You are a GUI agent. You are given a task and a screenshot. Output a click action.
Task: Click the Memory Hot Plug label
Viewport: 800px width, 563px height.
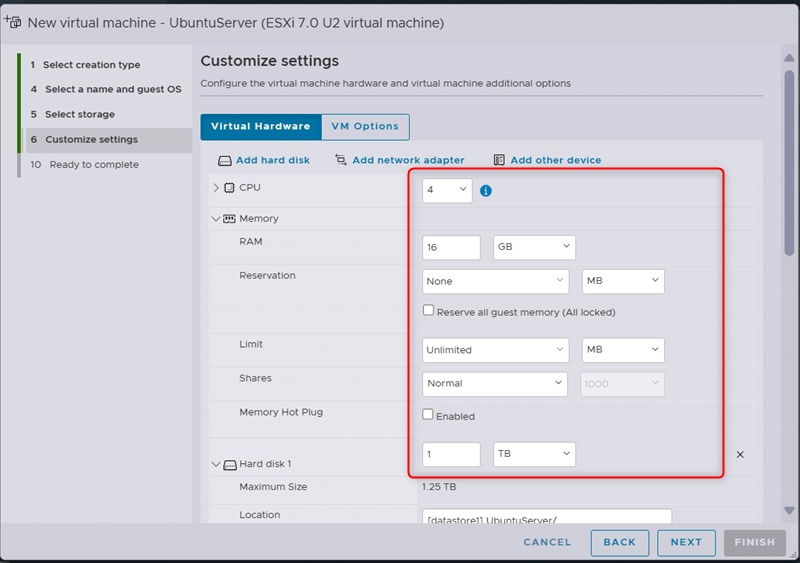[281, 412]
